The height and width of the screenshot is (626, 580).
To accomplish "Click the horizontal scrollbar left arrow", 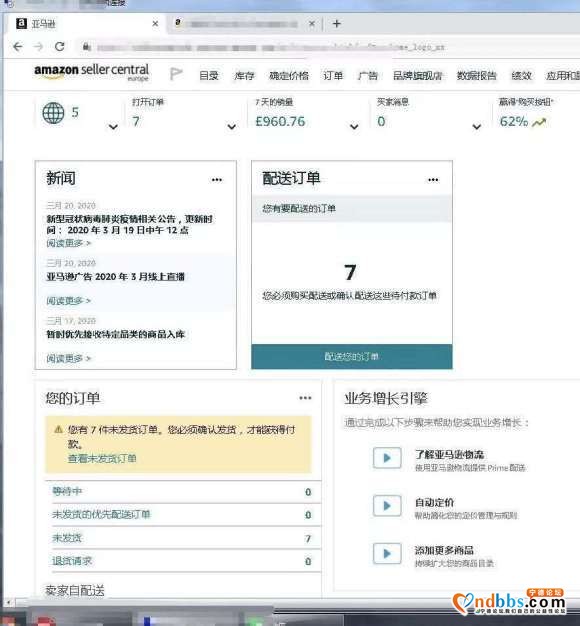I will tap(7, 602).
